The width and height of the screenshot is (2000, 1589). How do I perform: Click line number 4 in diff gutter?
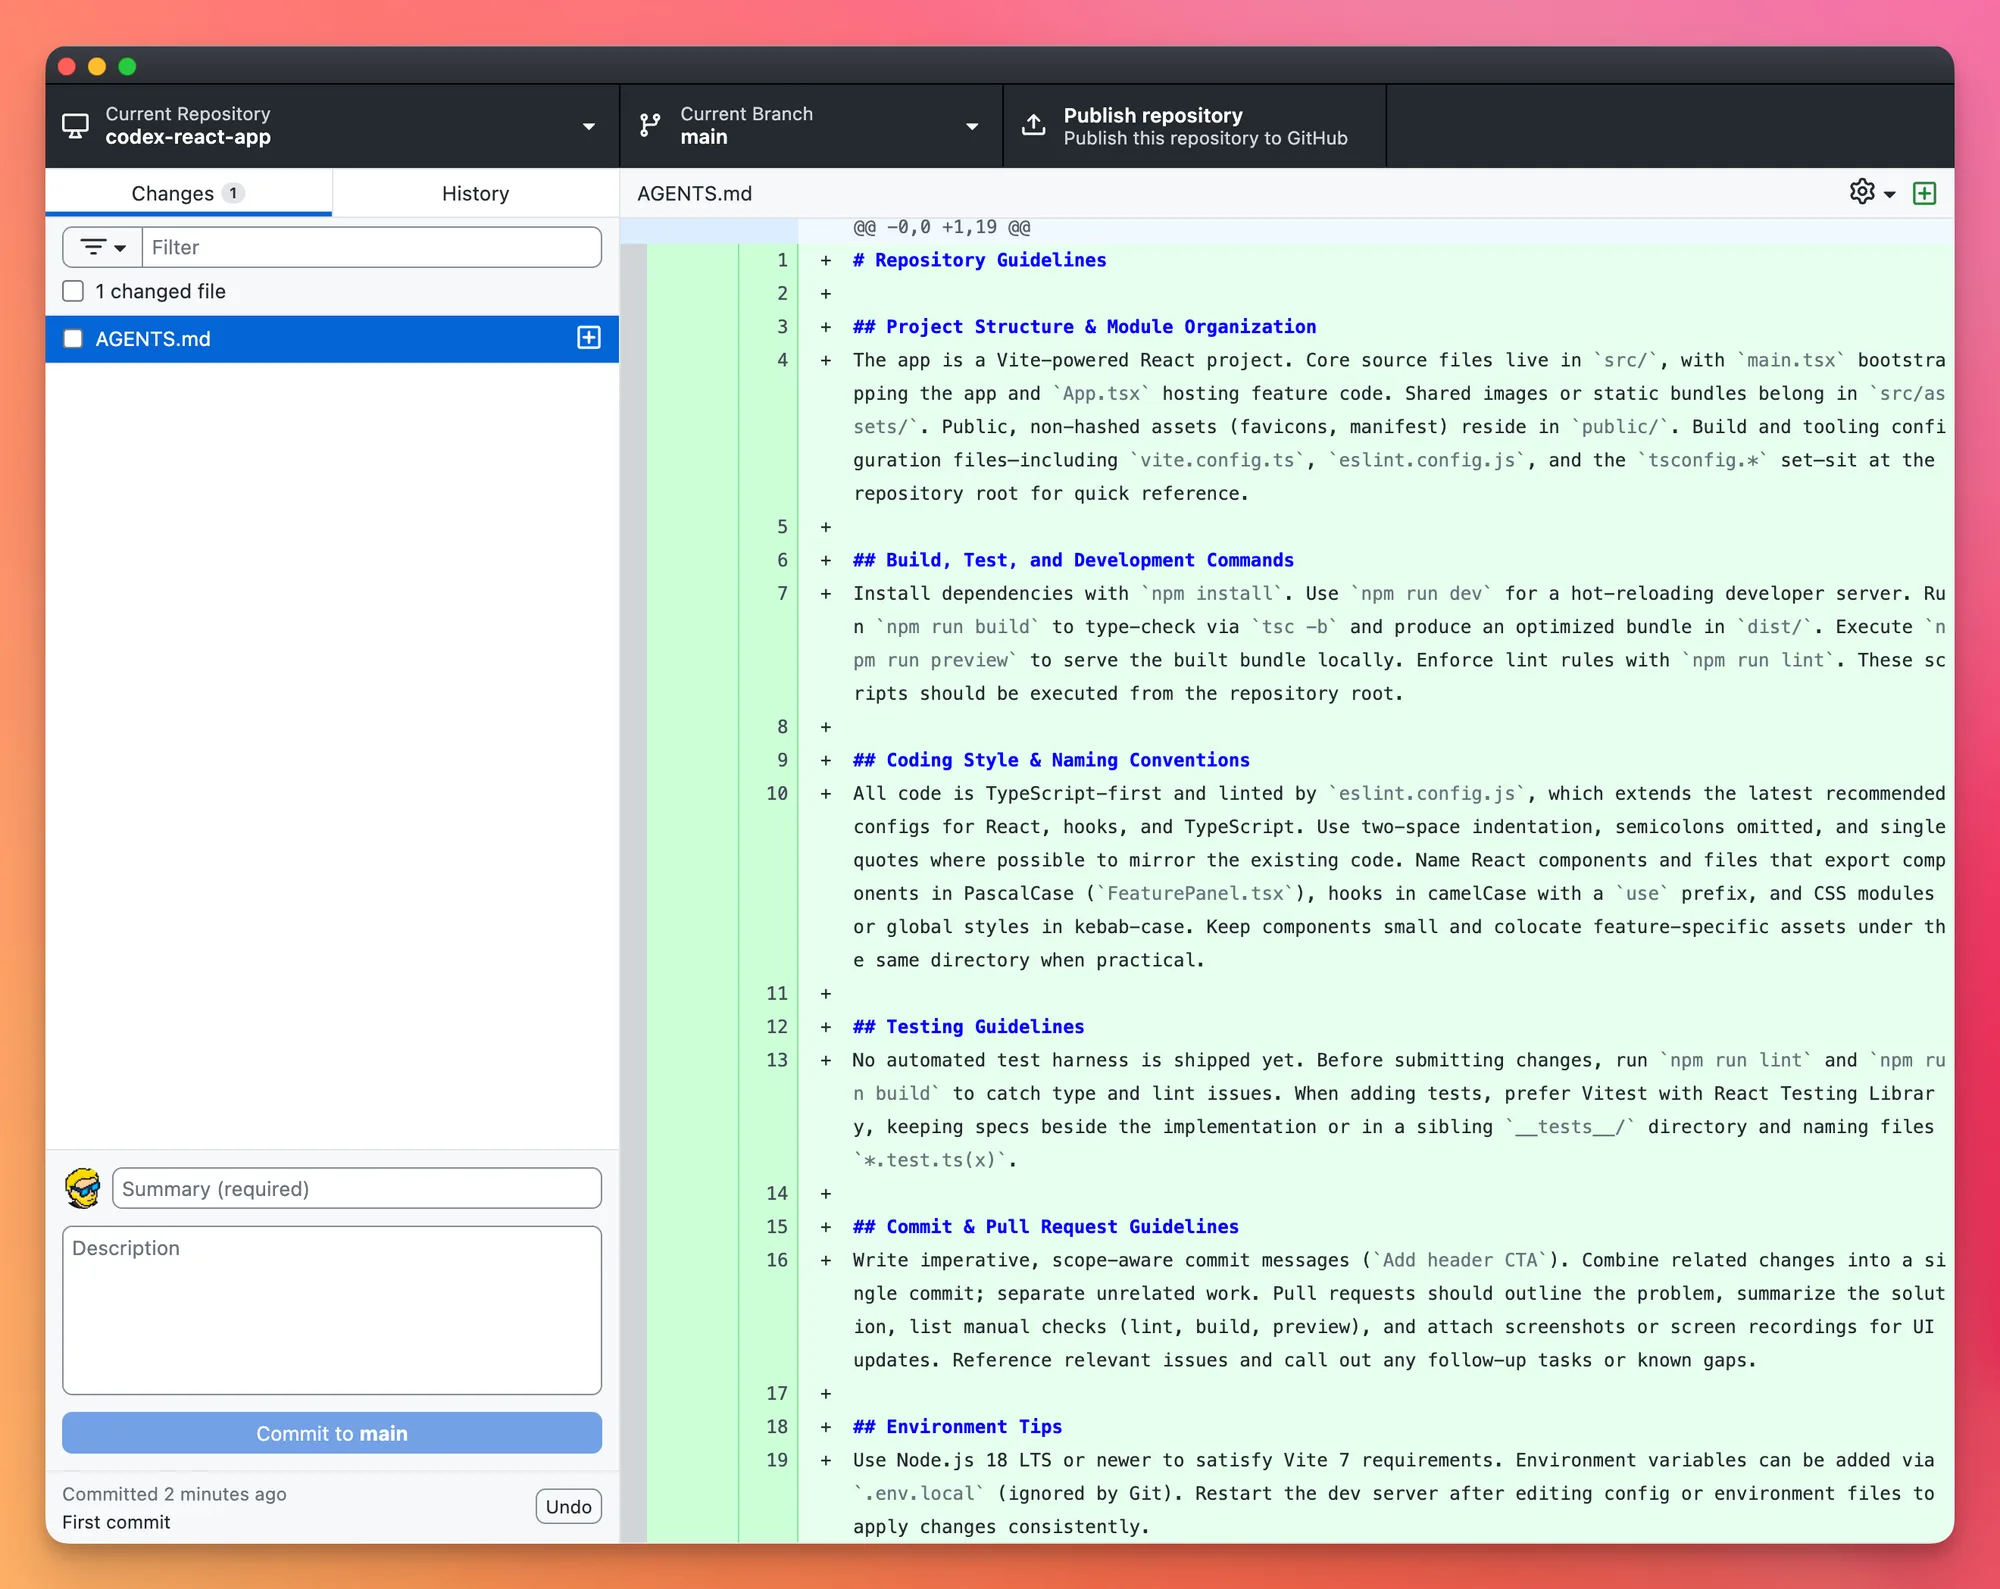coord(782,360)
